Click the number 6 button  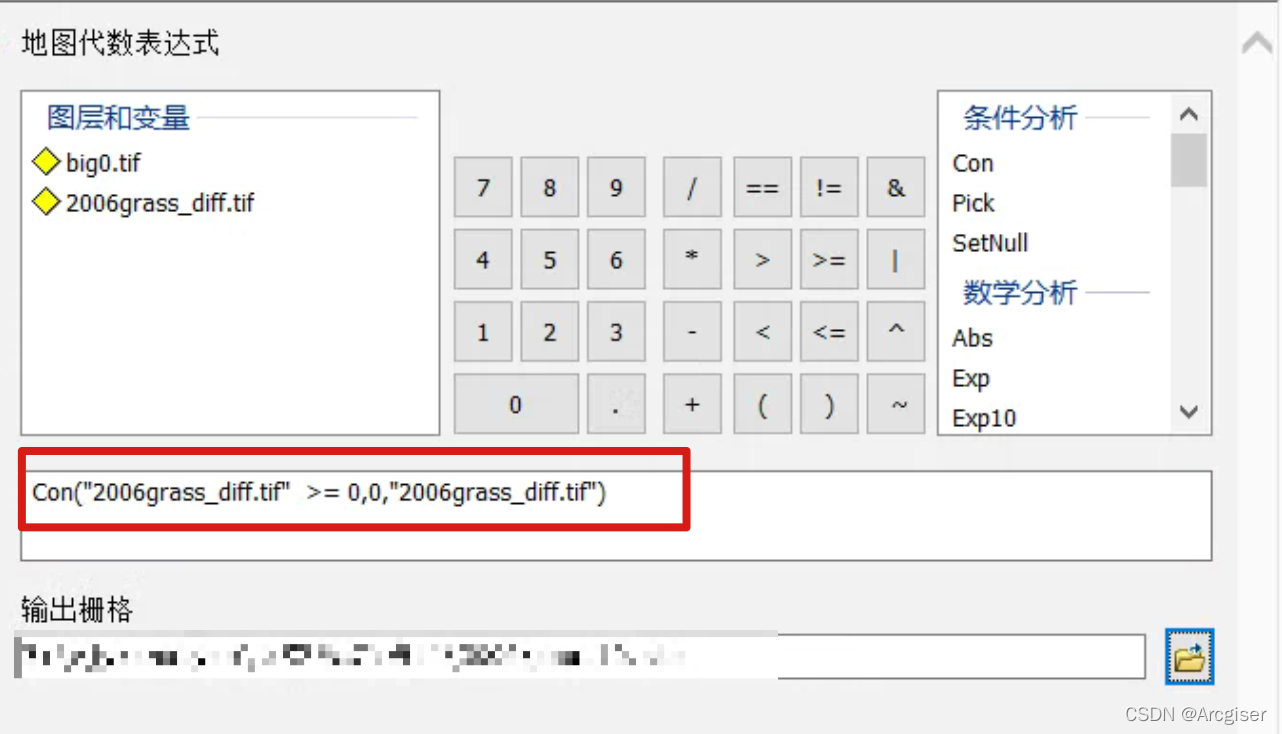point(616,260)
